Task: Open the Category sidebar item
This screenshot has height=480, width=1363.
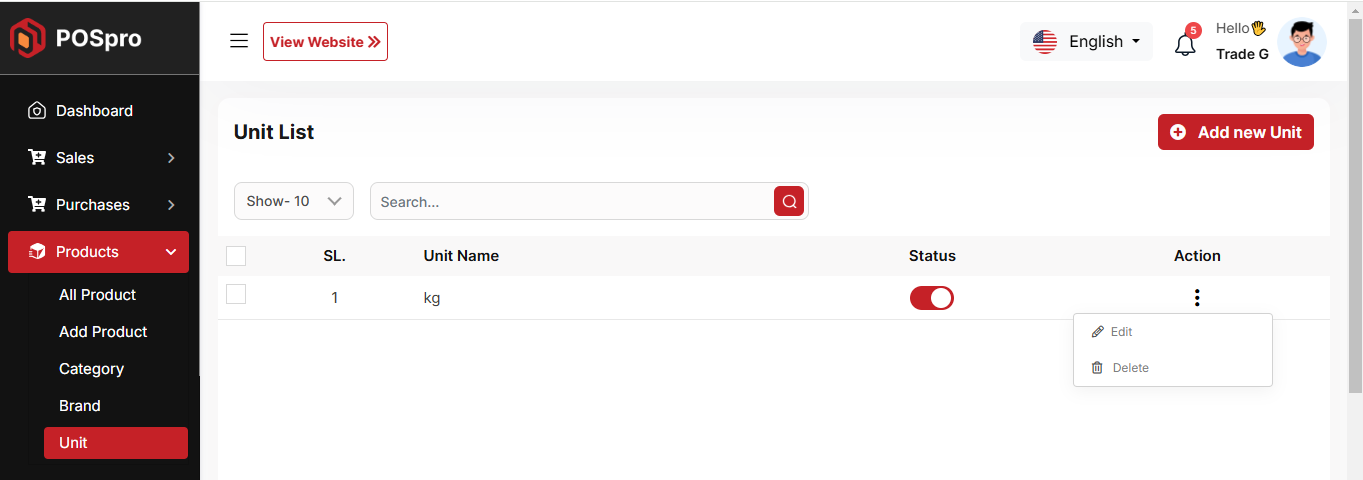Action: tap(91, 369)
